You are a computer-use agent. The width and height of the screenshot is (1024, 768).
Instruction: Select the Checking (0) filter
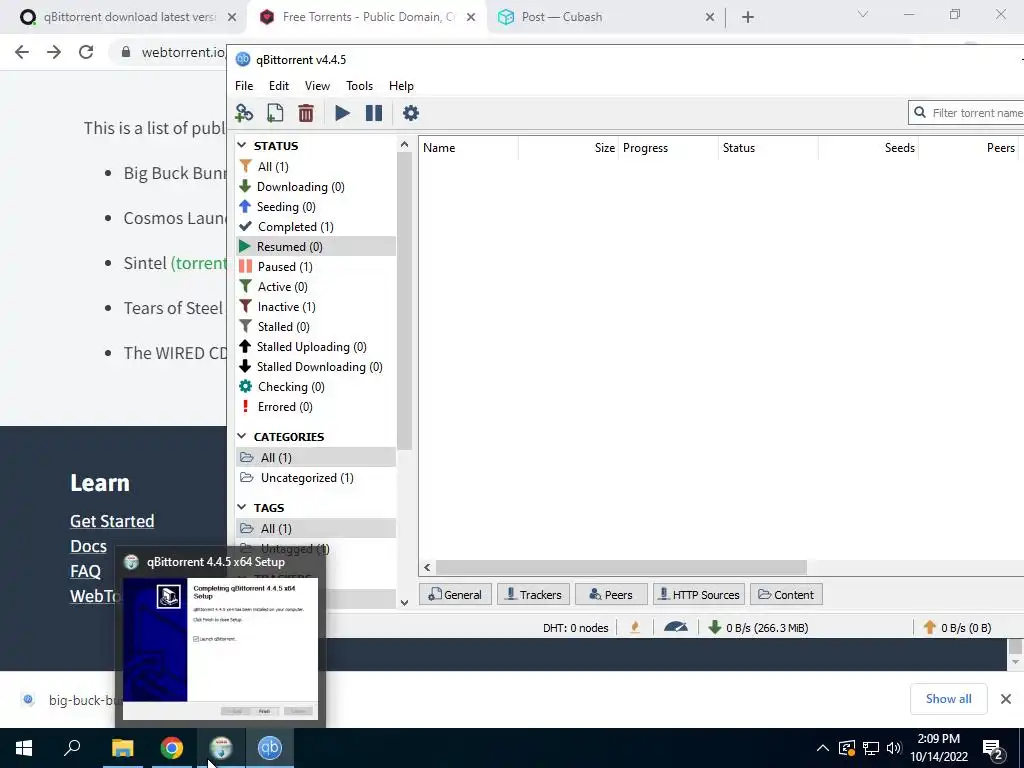click(316, 387)
